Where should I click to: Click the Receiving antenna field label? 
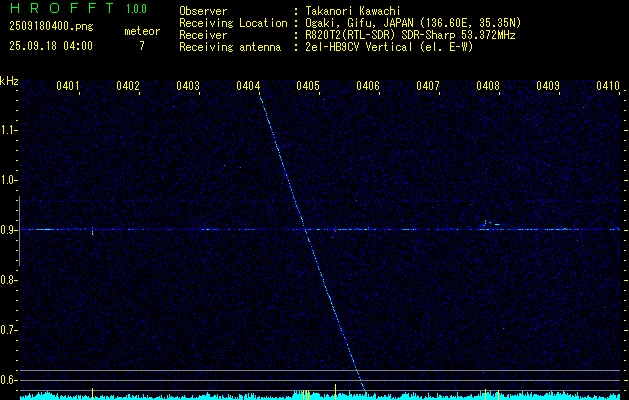(230, 47)
